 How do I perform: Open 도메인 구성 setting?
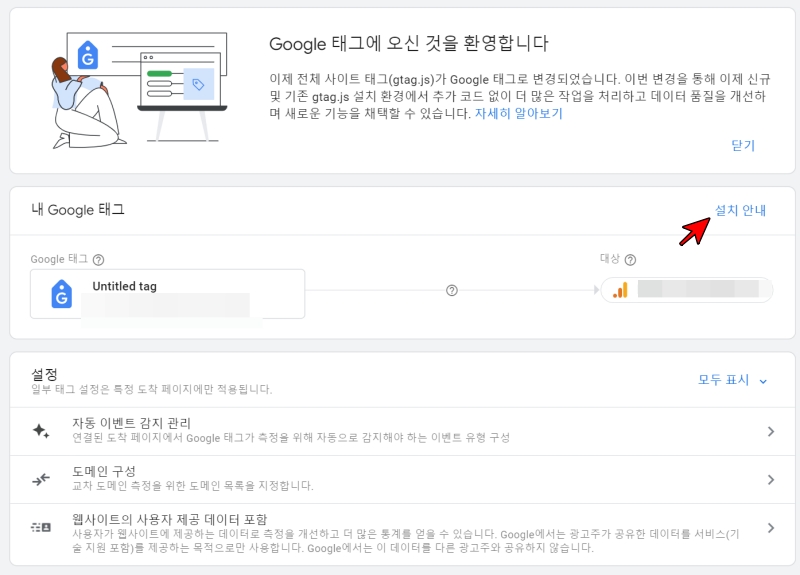click(x=402, y=479)
